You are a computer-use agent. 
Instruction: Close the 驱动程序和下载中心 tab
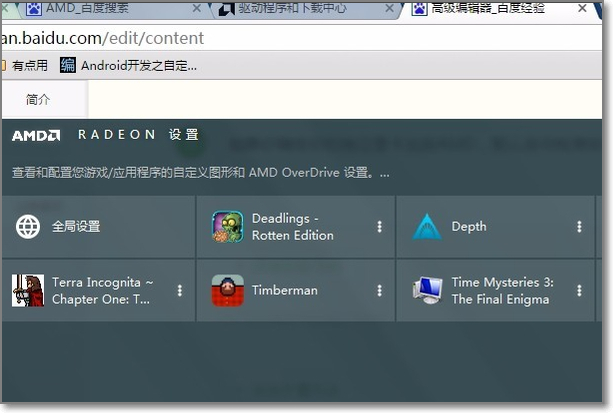389,8
